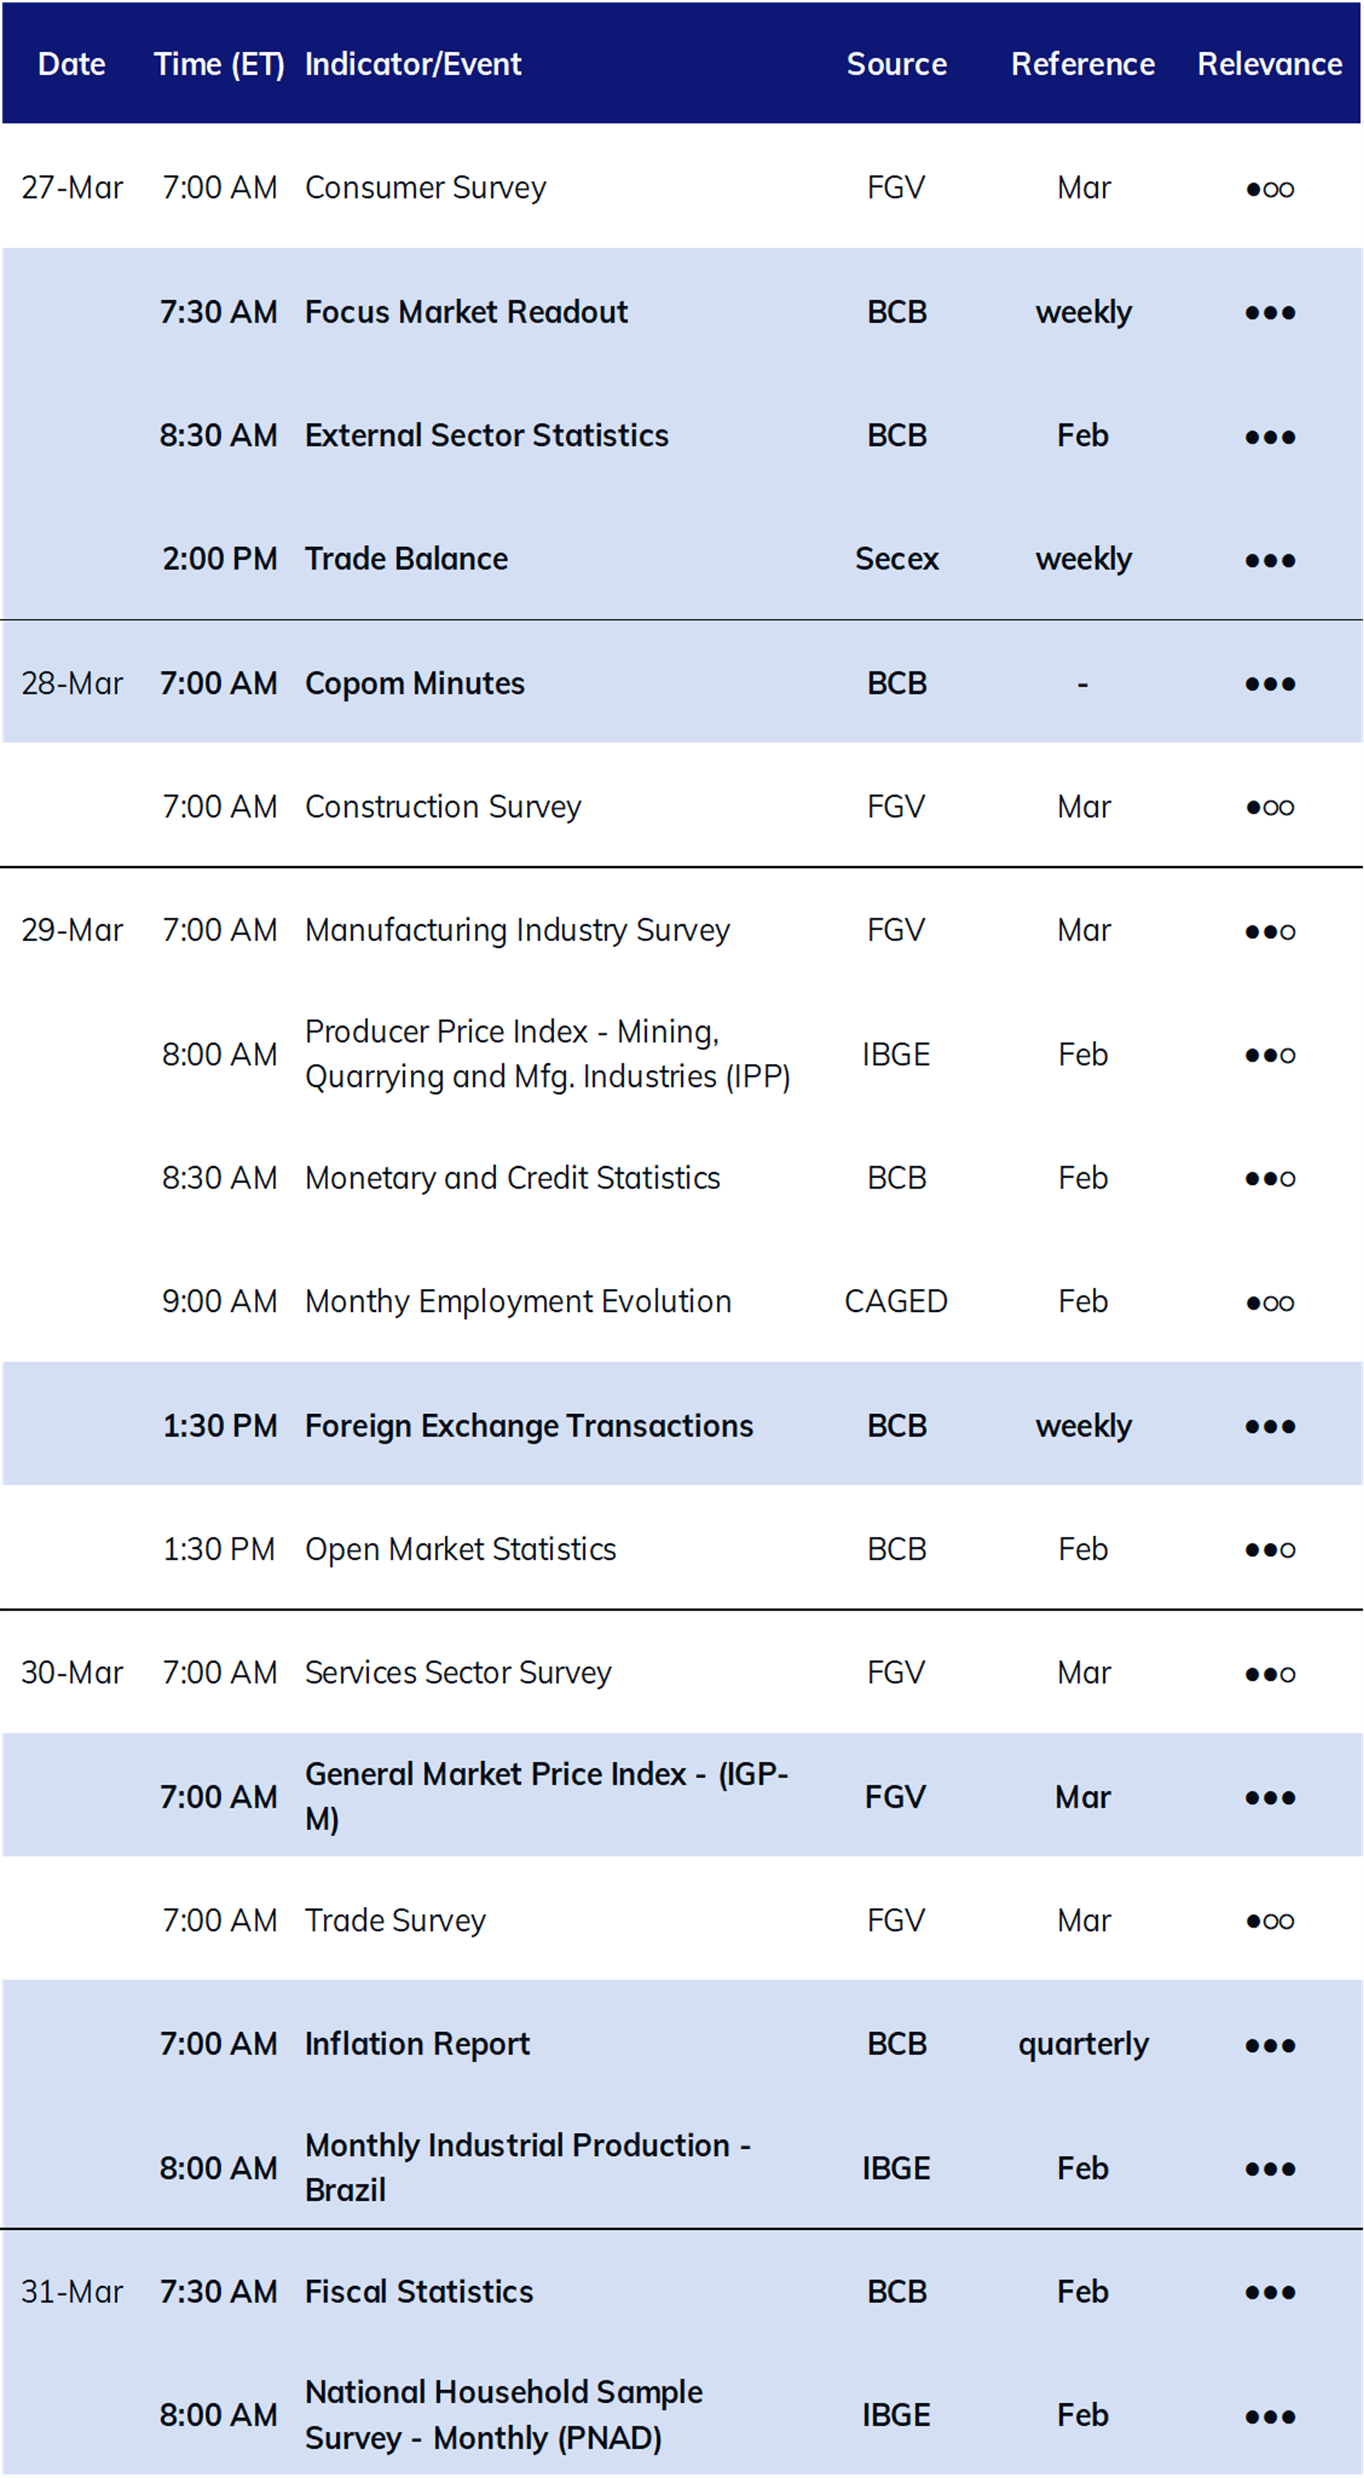Select the Foreign Exchange Transactions row

682,1424
